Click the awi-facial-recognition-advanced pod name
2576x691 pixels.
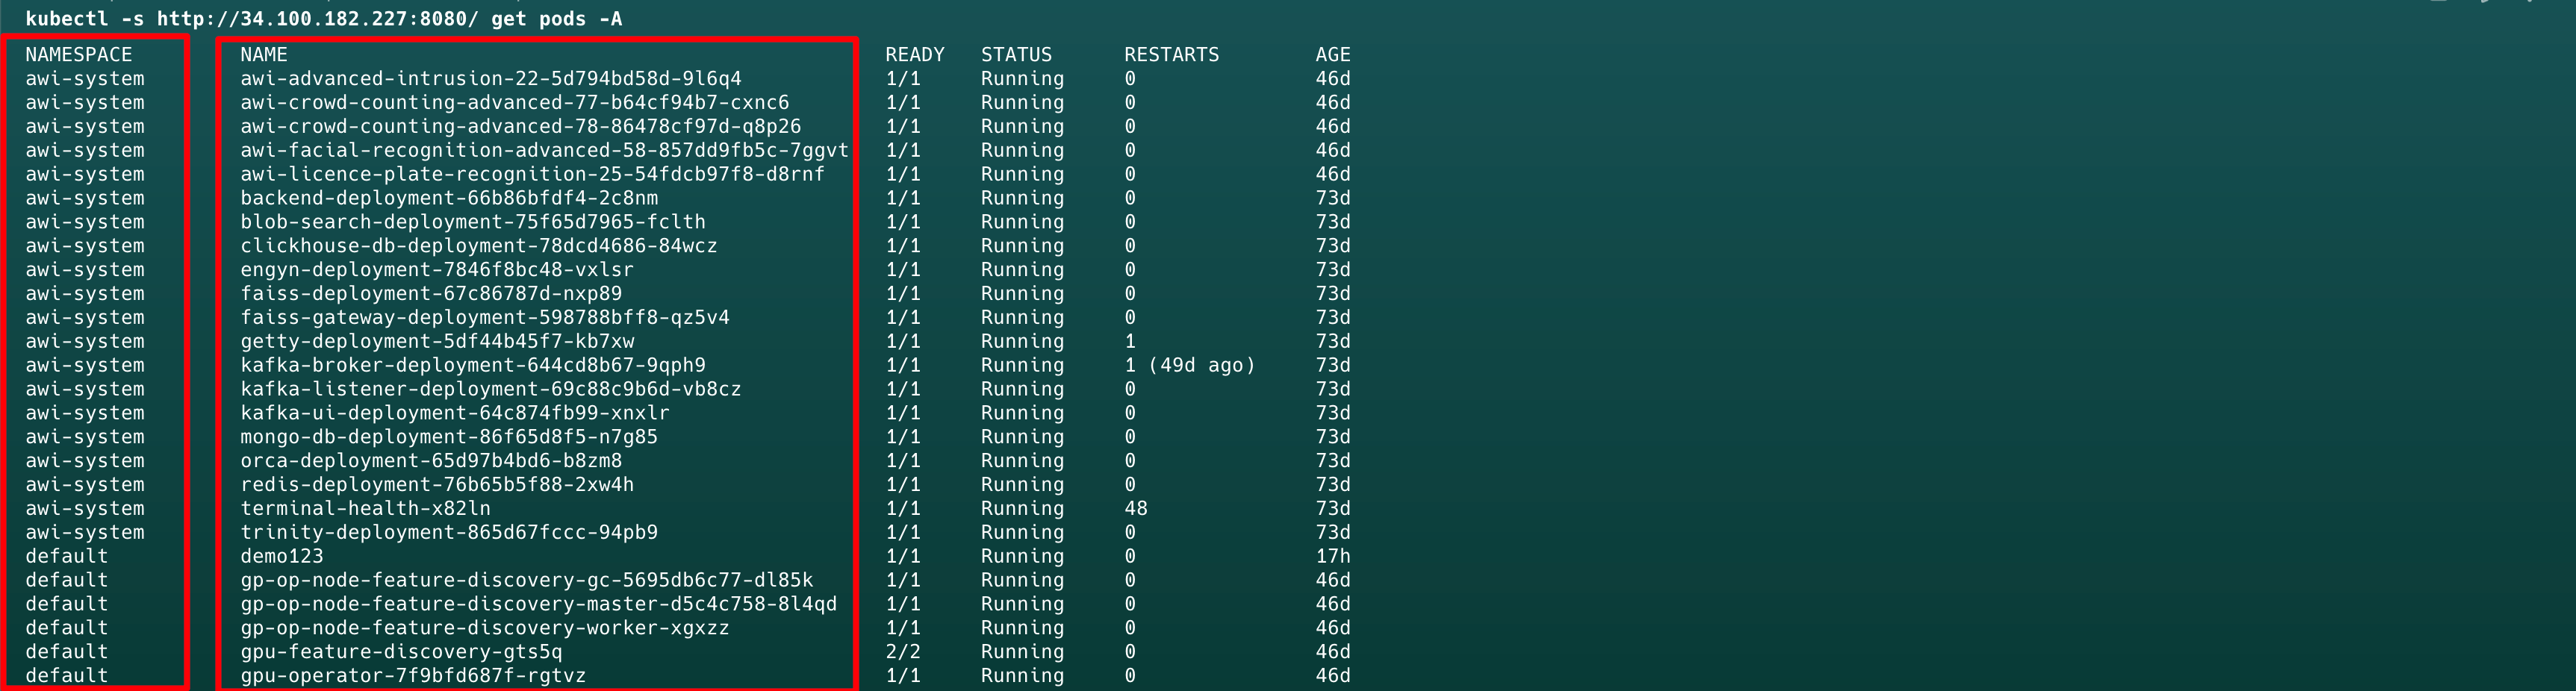(543, 150)
